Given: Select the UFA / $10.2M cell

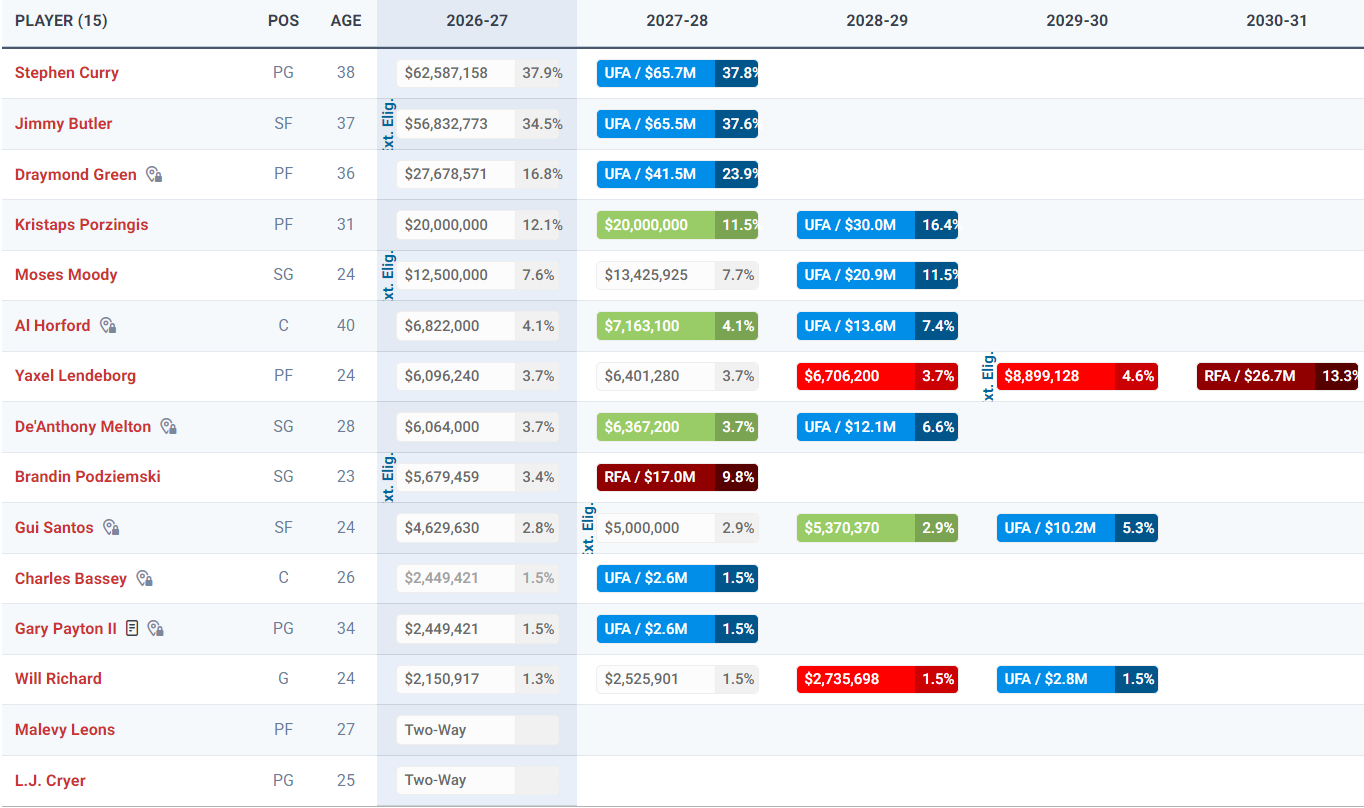Looking at the screenshot, I should coord(1077,528).
